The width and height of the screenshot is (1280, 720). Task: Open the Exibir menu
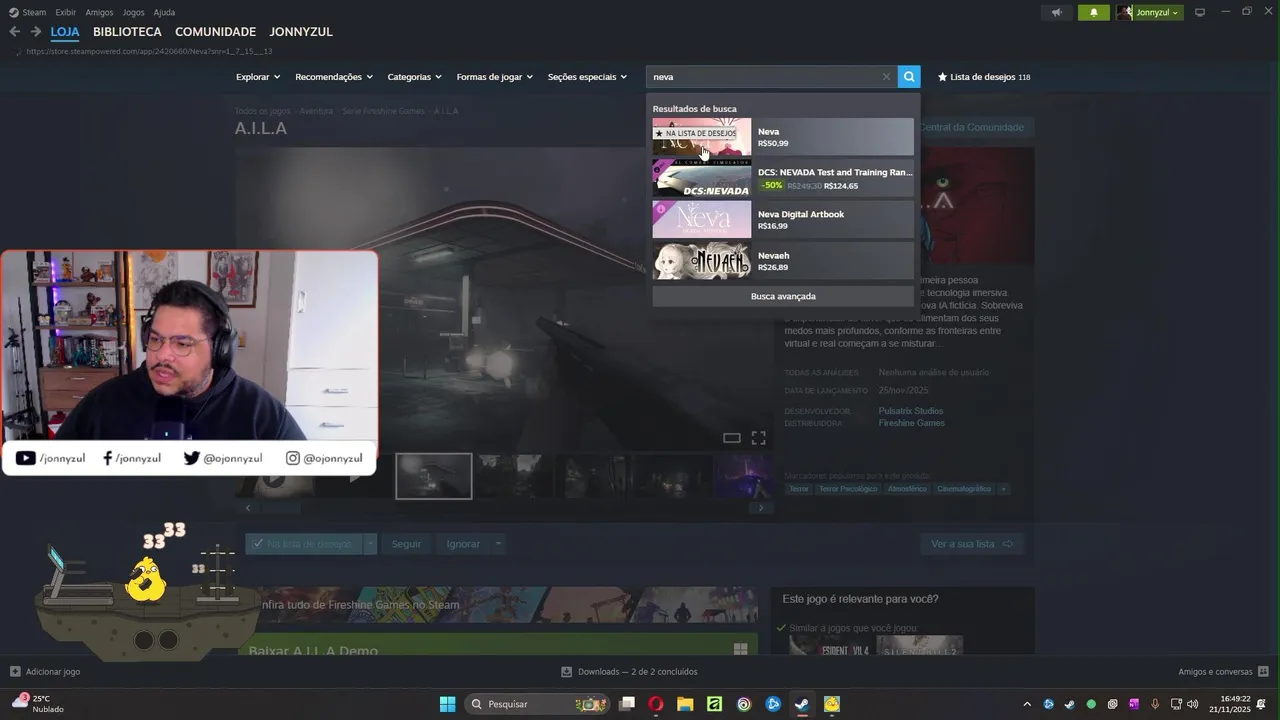(65, 12)
